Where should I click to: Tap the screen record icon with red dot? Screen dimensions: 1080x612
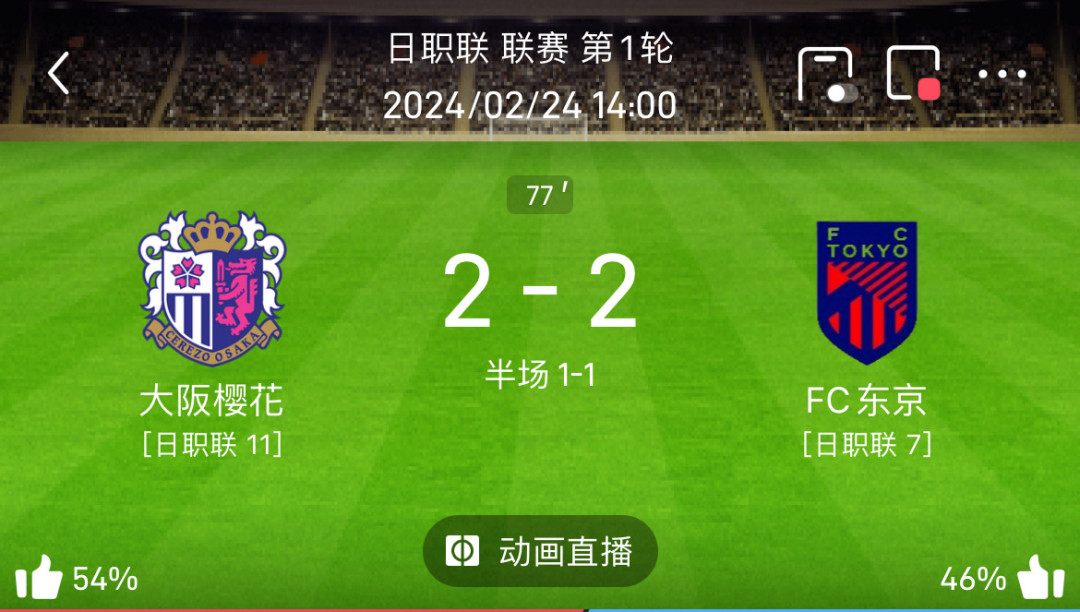coord(914,73)
